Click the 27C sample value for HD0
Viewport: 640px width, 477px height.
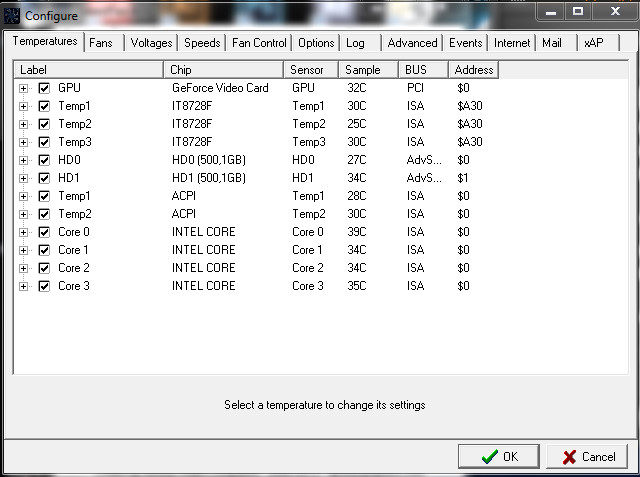click(357, 160)
